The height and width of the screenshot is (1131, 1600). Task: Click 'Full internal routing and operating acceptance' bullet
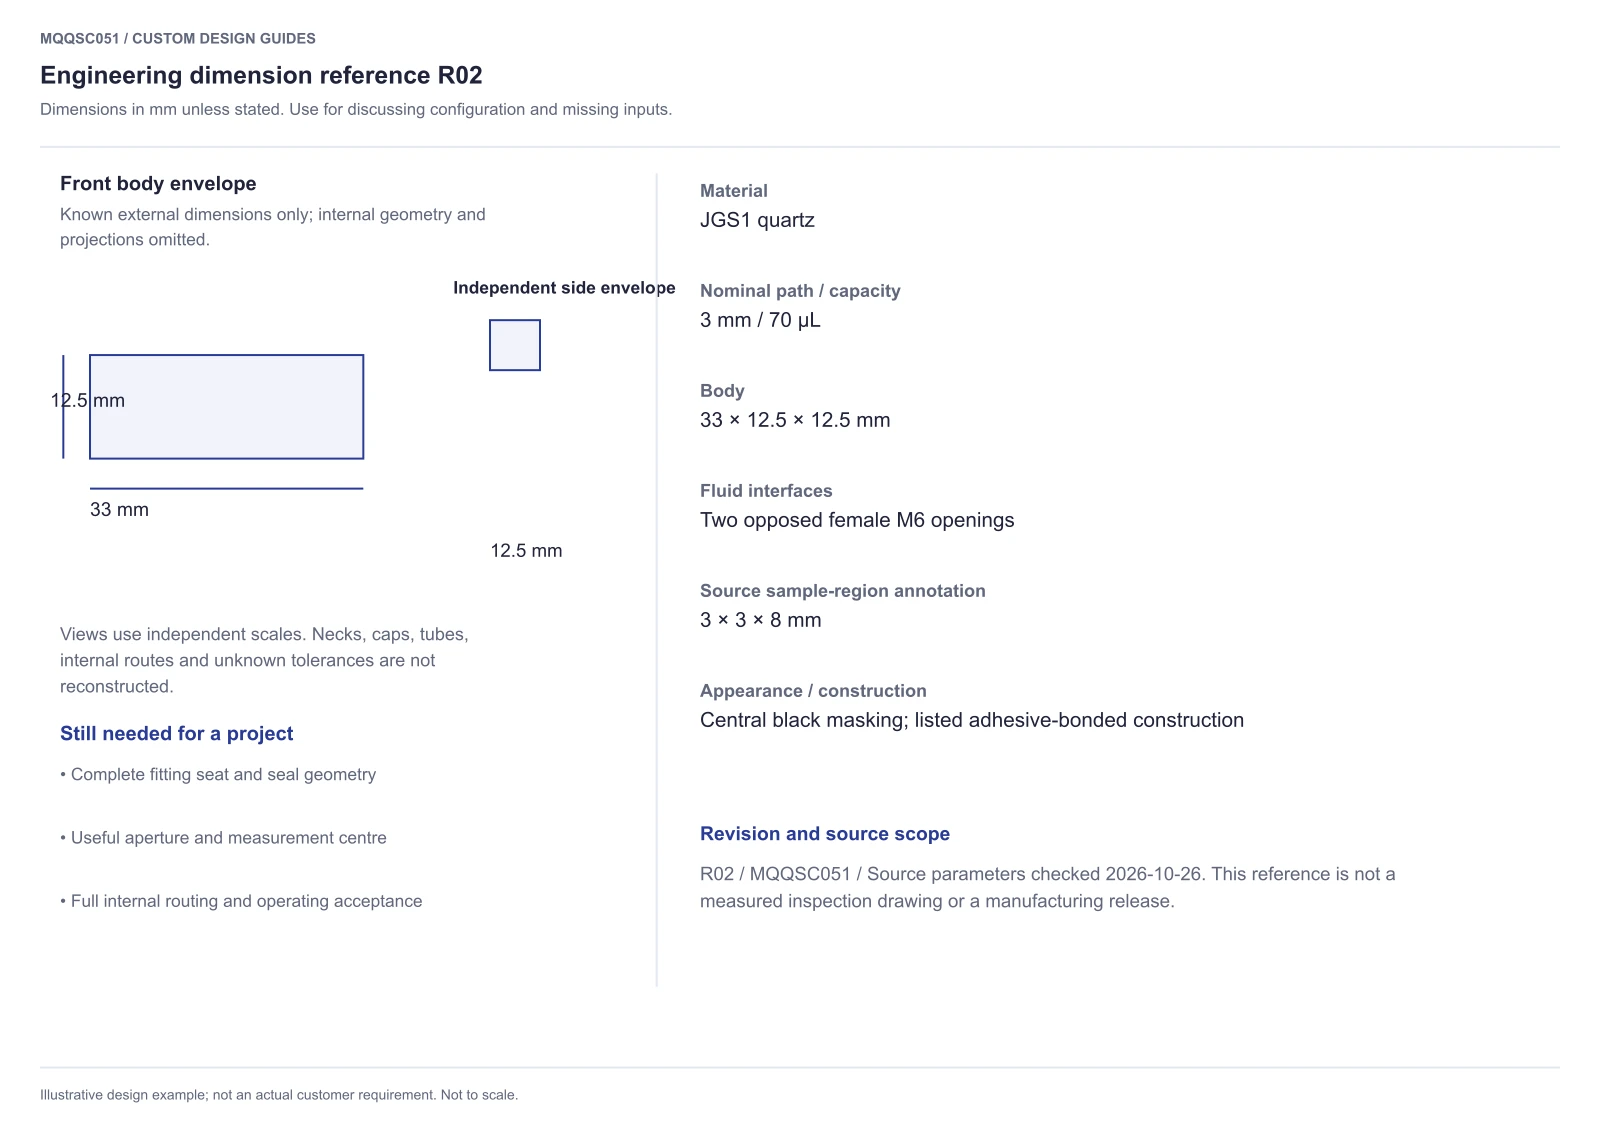[241, 901]
